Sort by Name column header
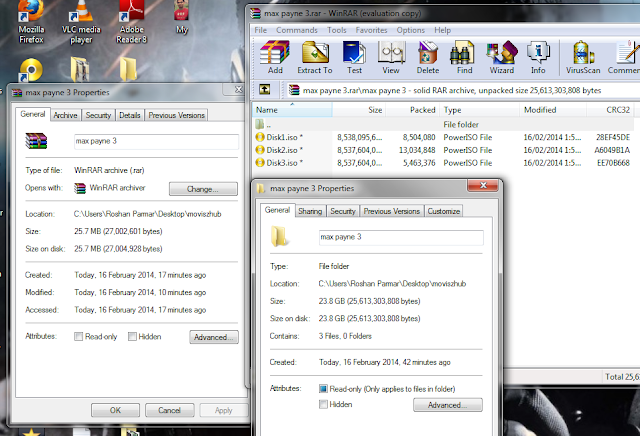Screen dimensions: 640x436 click(x=292, y=110)
